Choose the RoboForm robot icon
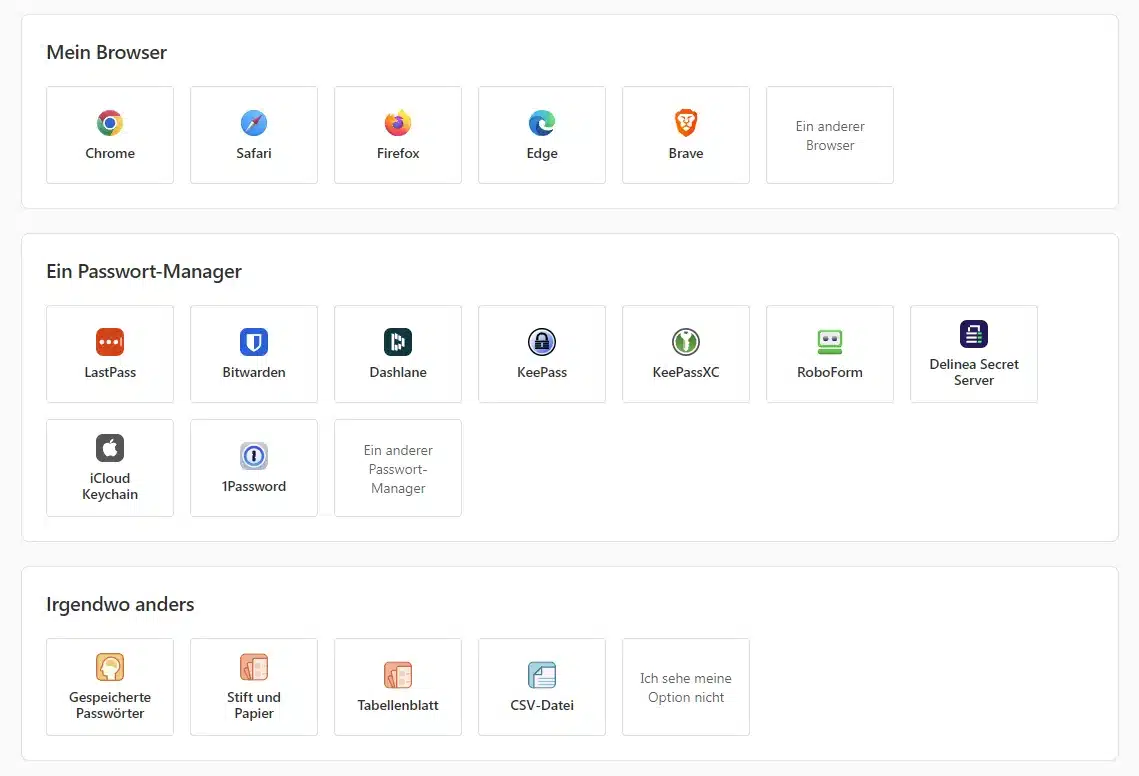The height and width of the screenshot is (776, 1139). pos(830,341)
